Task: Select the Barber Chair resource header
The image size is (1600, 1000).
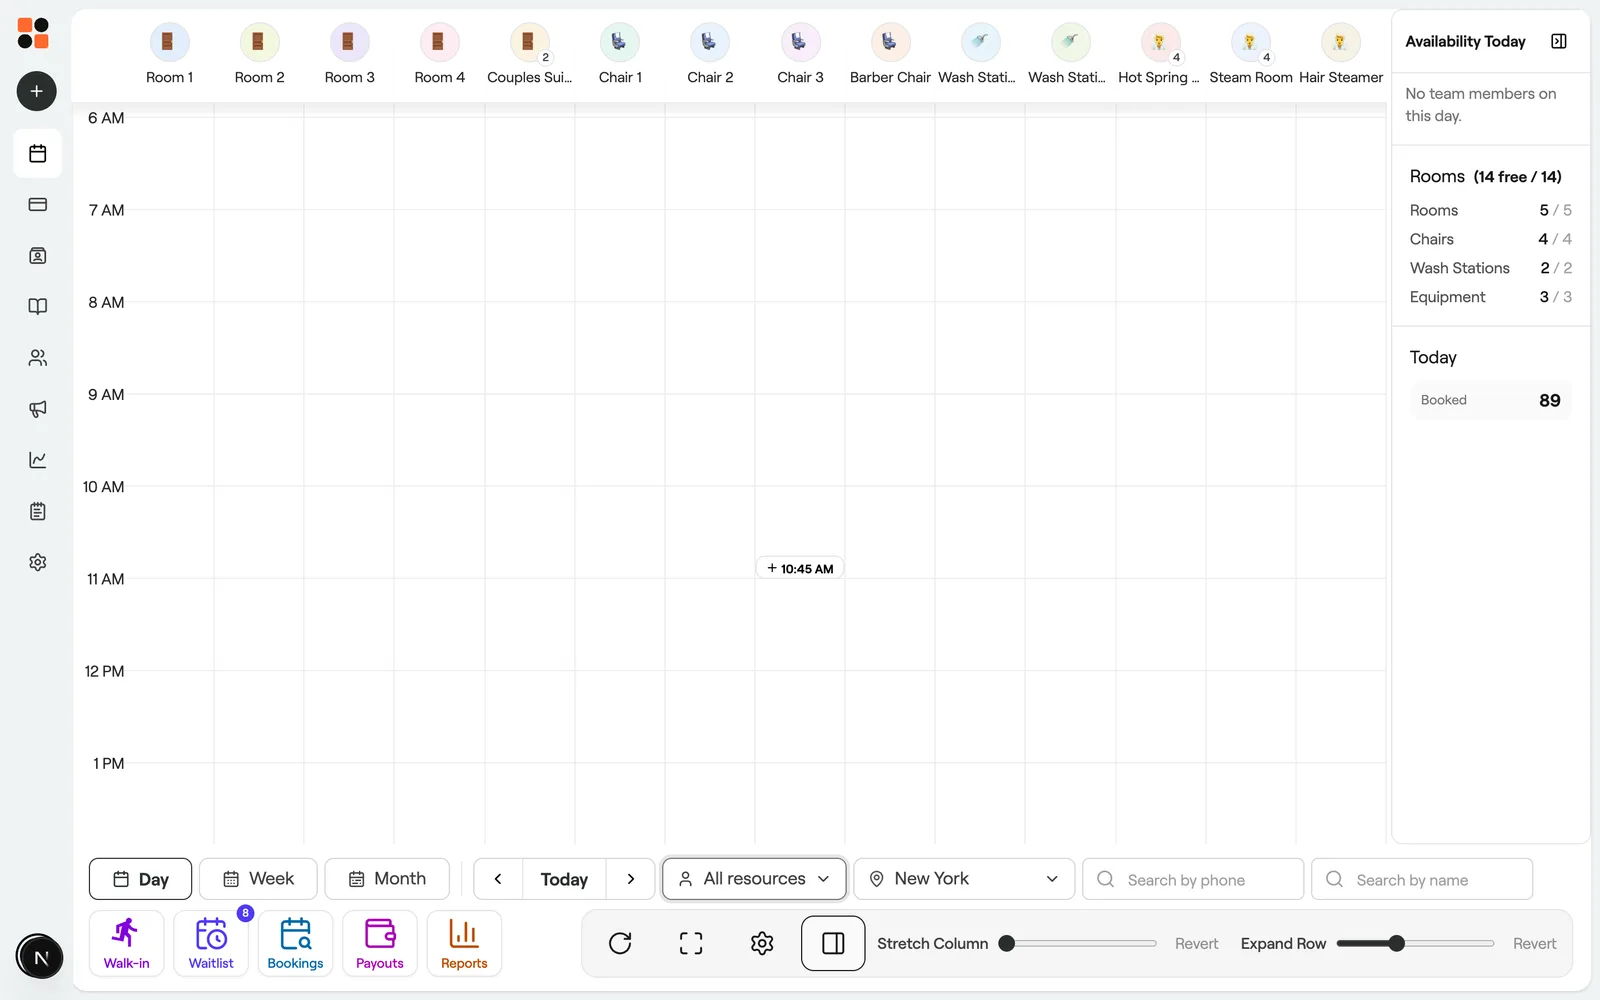Action: [890, 55]
